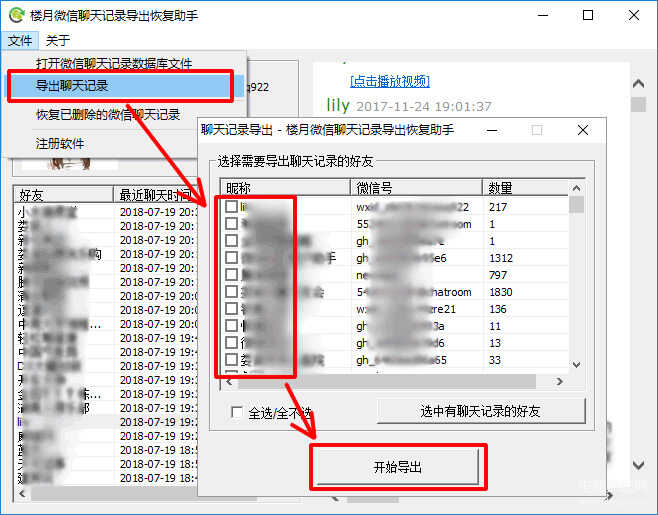This screenshot has width=658, height=515.
Task: Sort by 数量 column header
Action: (525, 188)
